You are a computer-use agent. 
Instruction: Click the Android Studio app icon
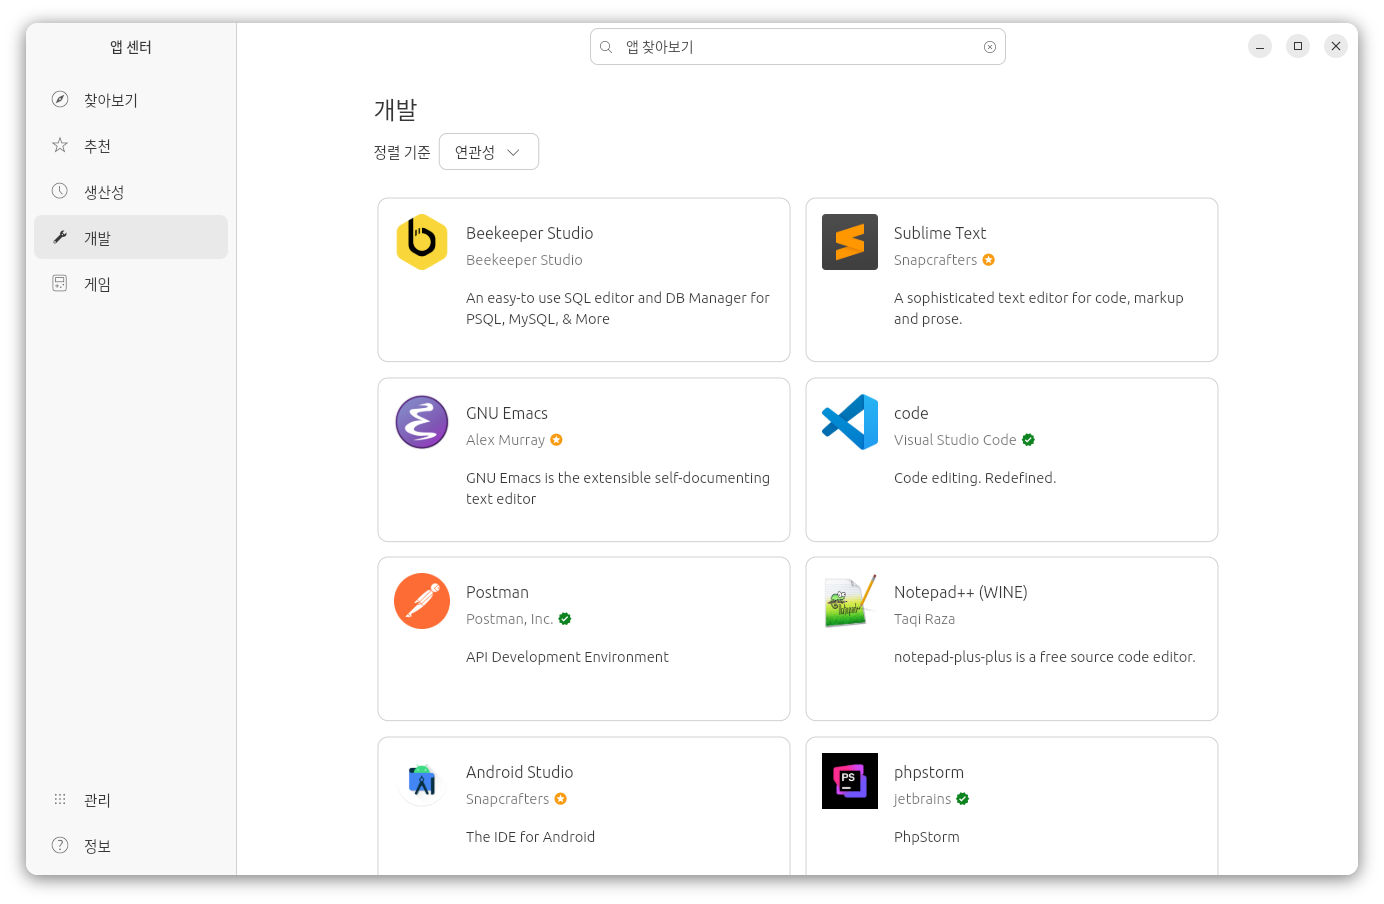click(x=422, y=781)
